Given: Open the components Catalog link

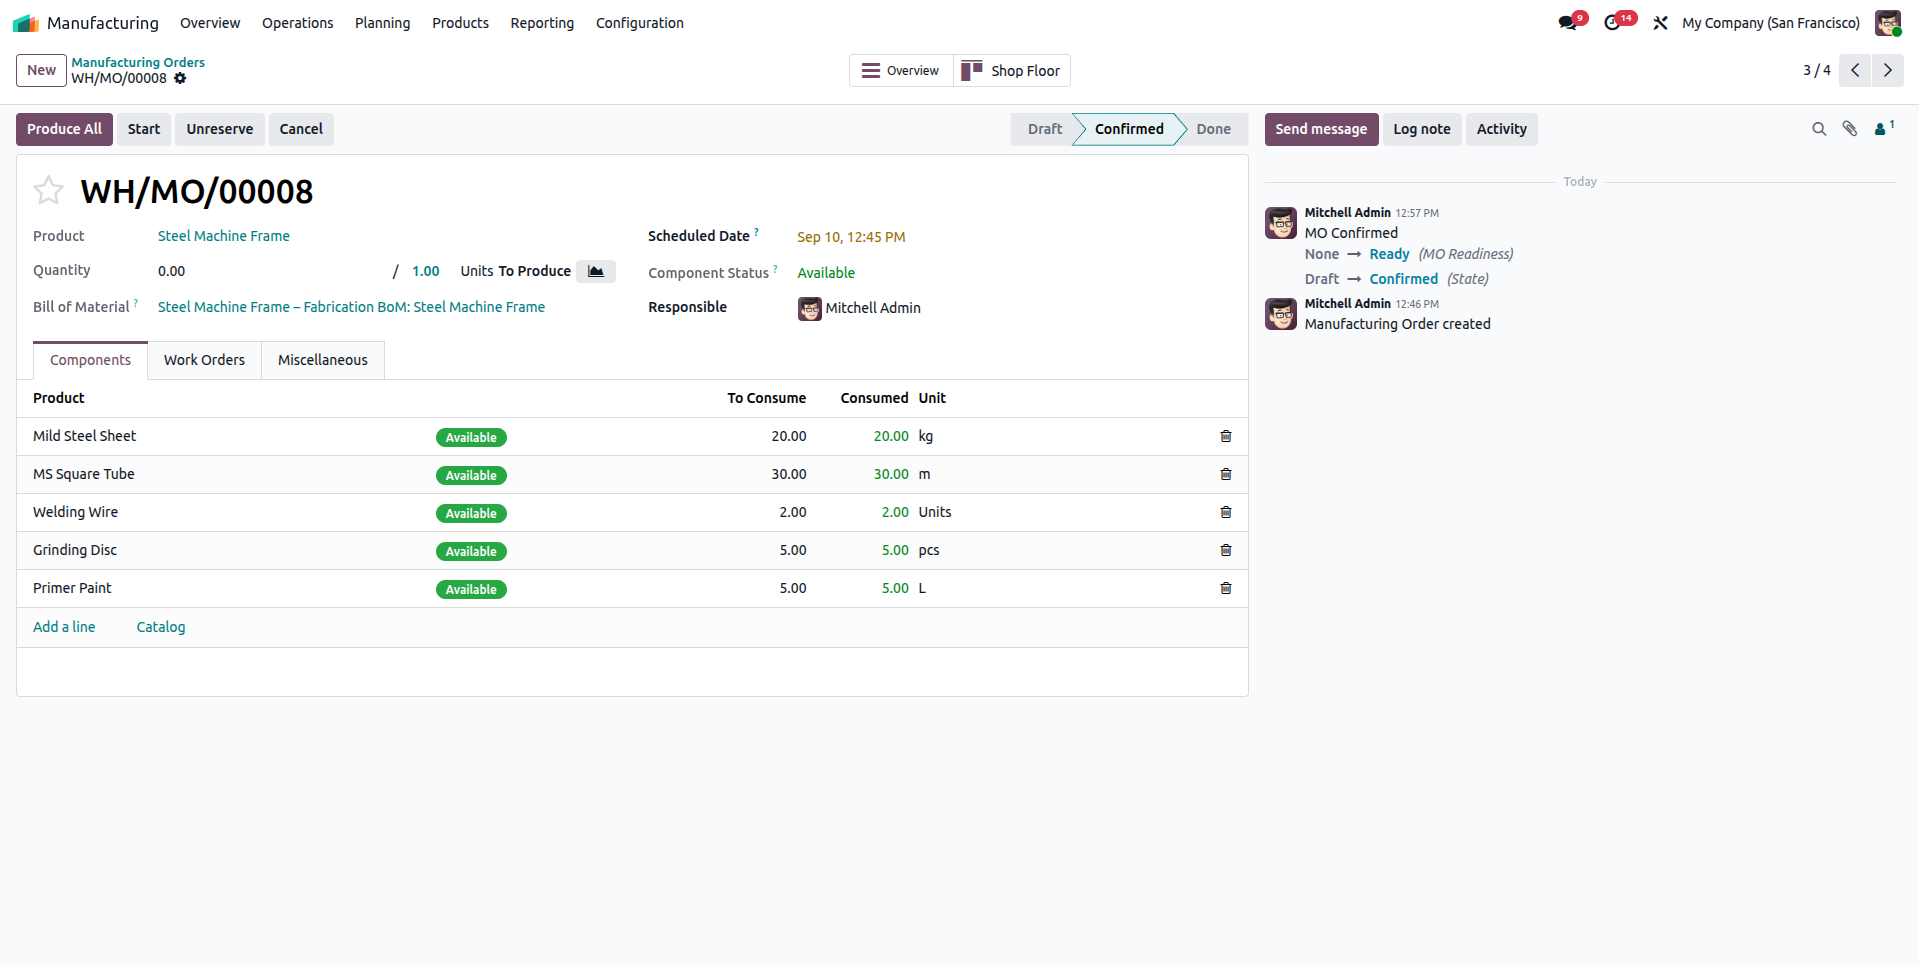Looking at the screenshot, I should (161, 627).
